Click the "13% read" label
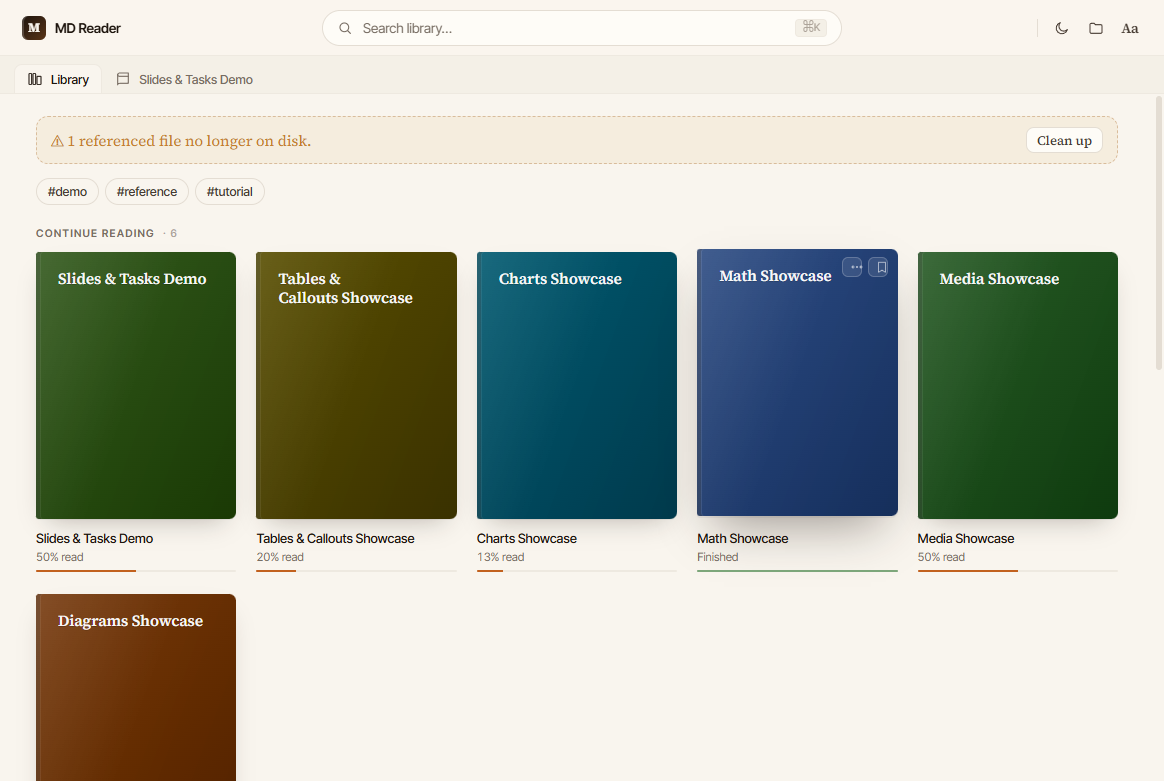 tap(500, 557)
